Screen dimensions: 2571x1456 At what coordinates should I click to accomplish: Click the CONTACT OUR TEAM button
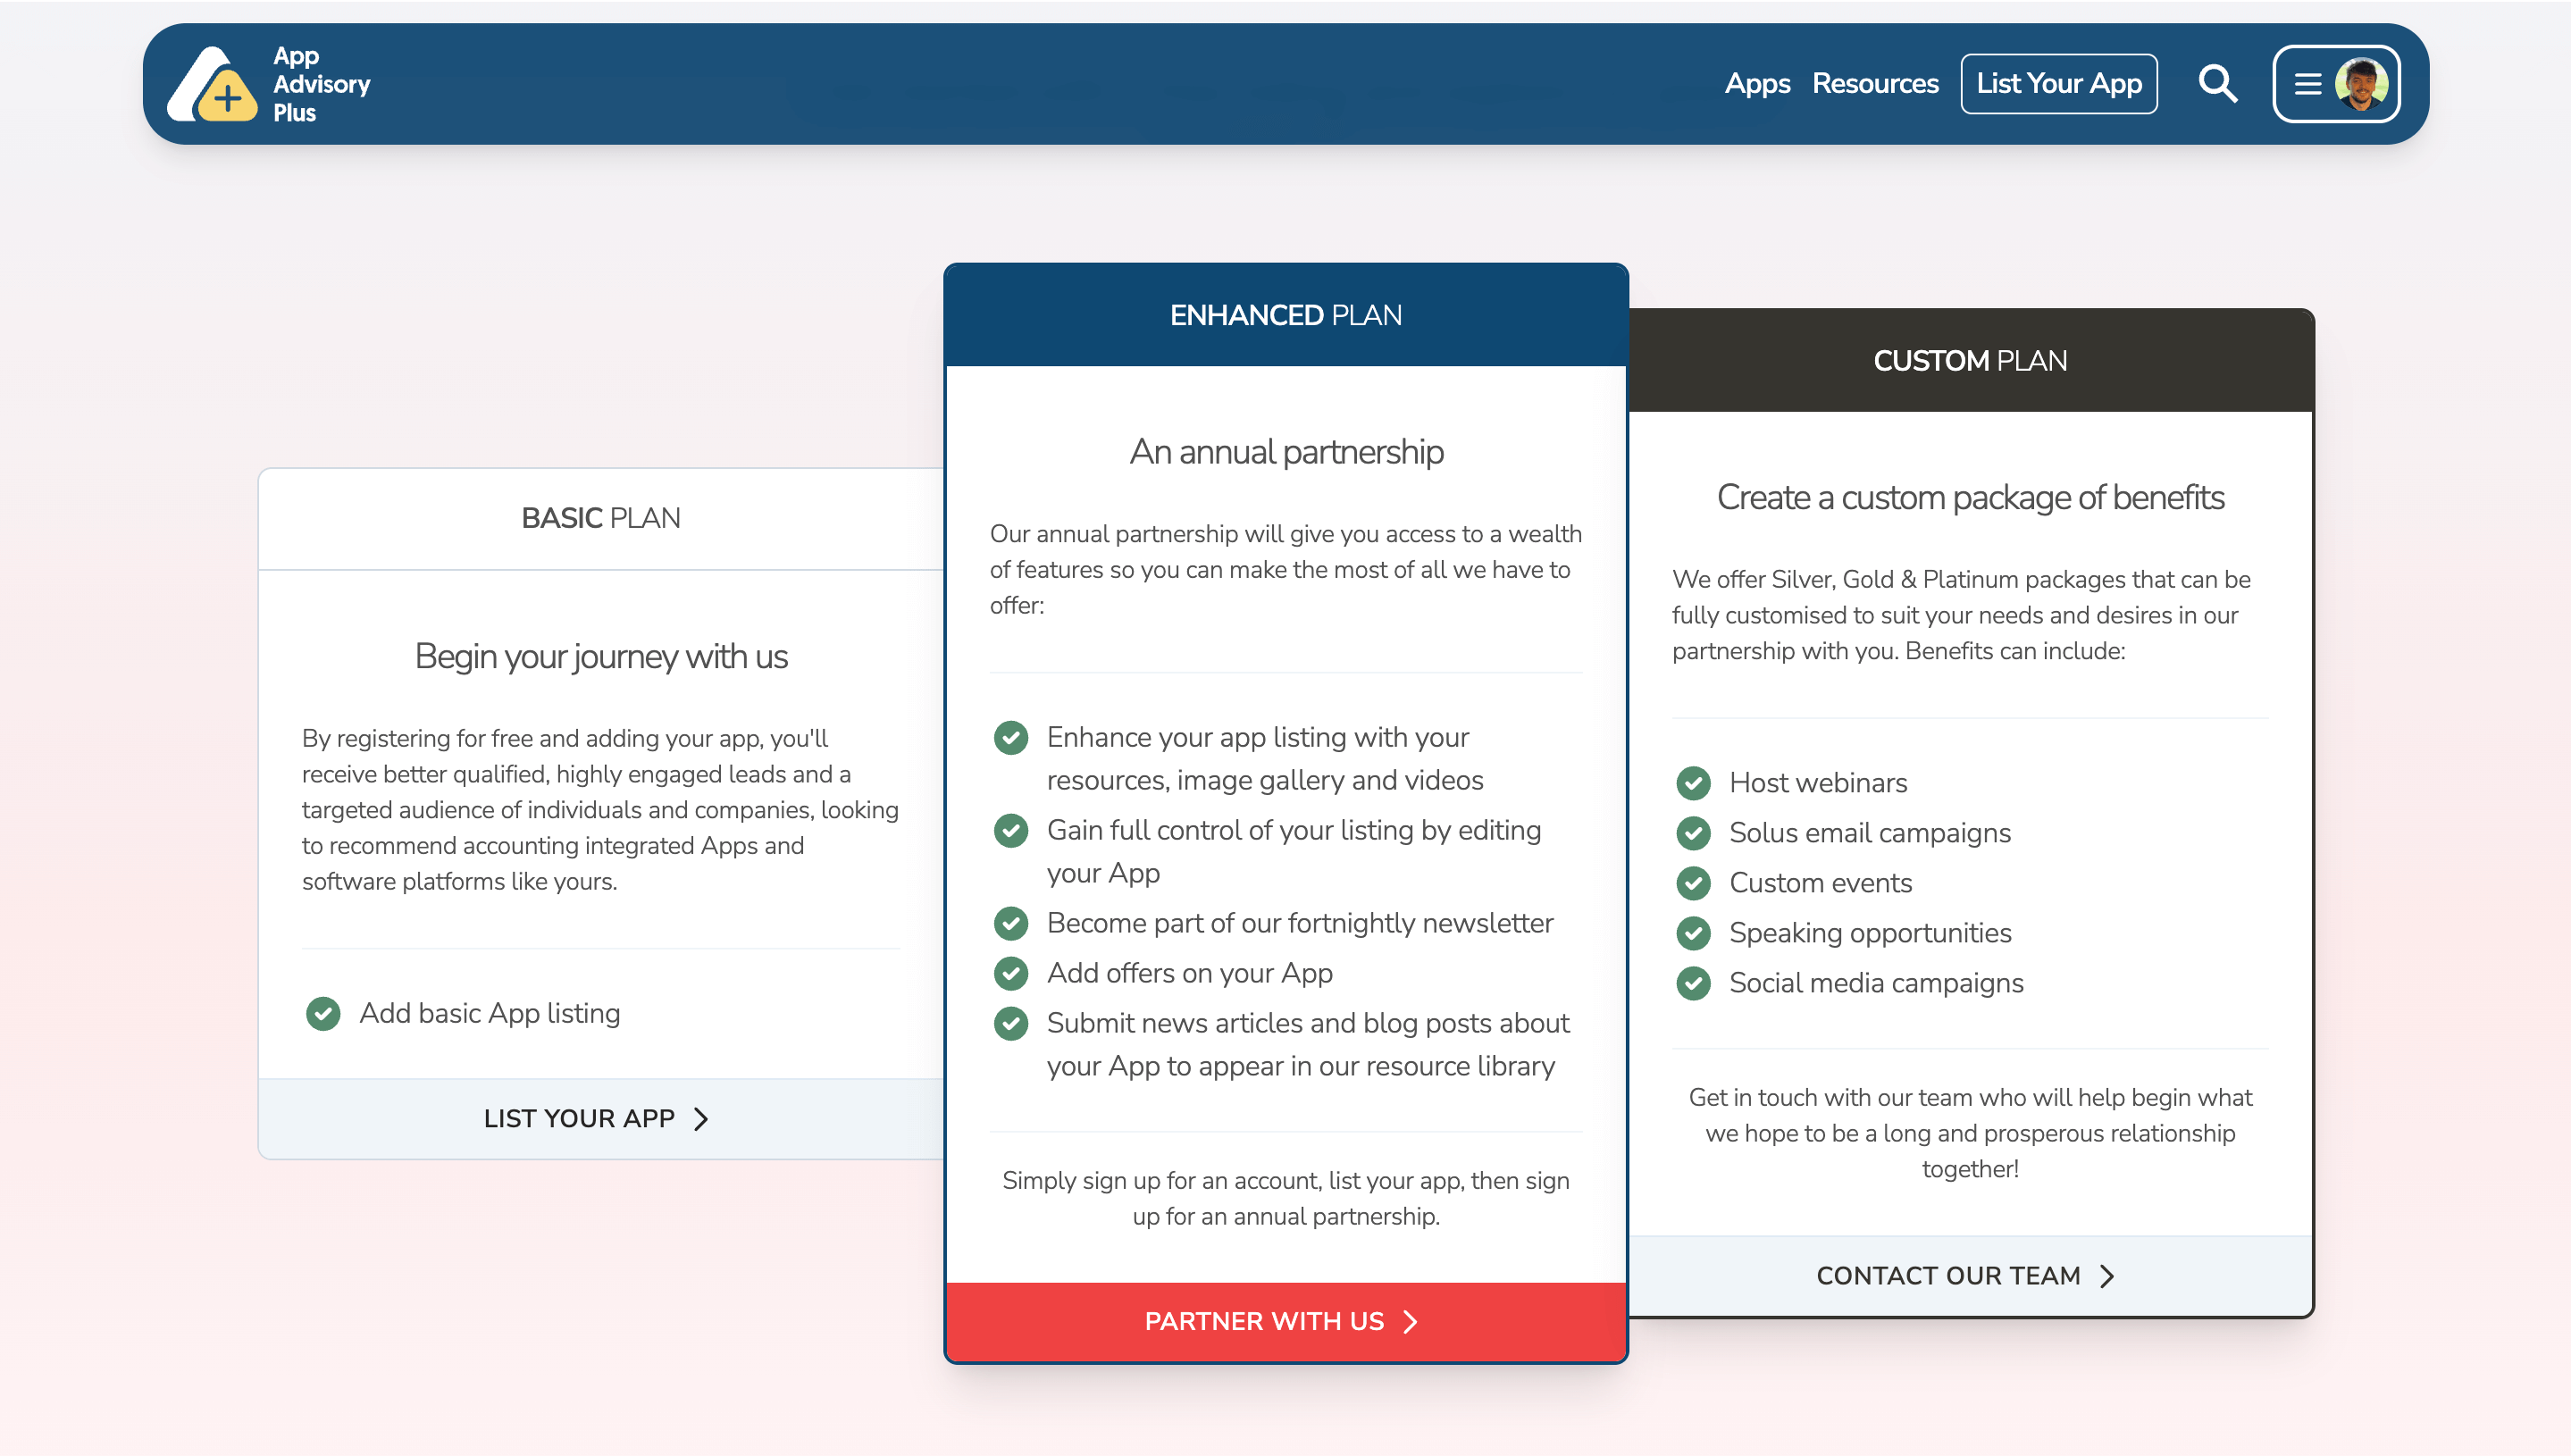pyautogui.click(x=1969, y=1276)
